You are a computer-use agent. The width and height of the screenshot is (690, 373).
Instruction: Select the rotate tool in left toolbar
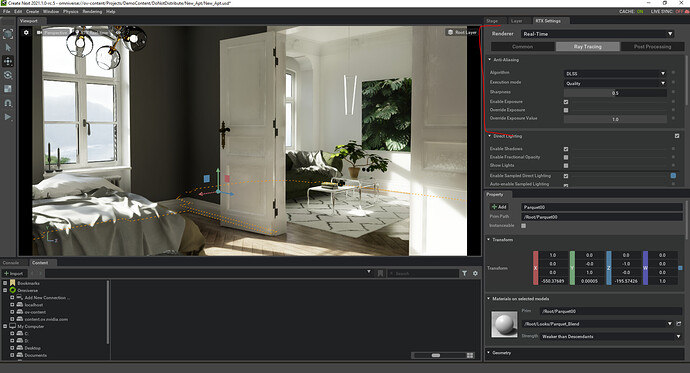tap(7, 75)
